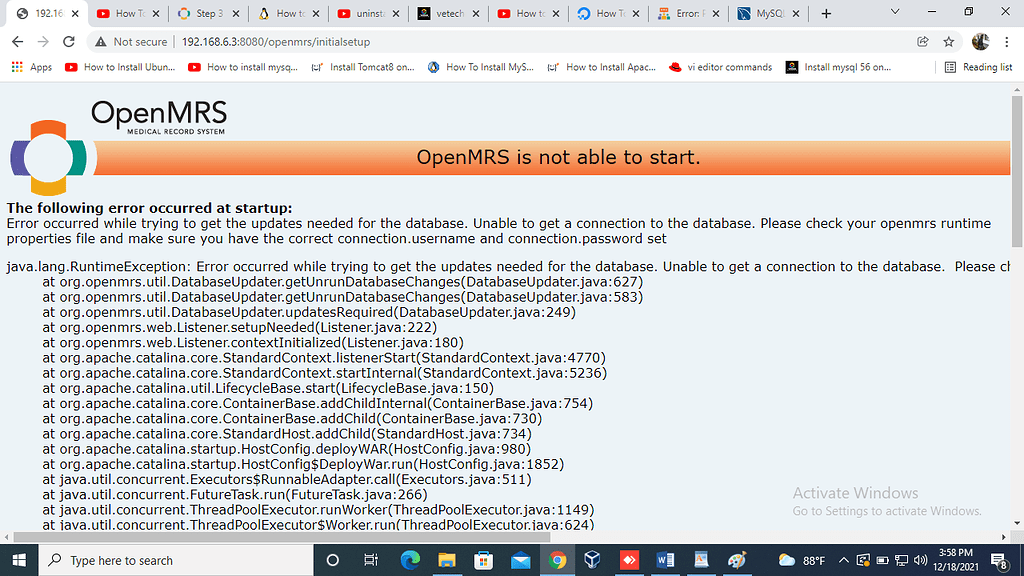The width and height of the screenshot is (1024, 576).
Task: Reload the current page
Action: tap(68, 44)
